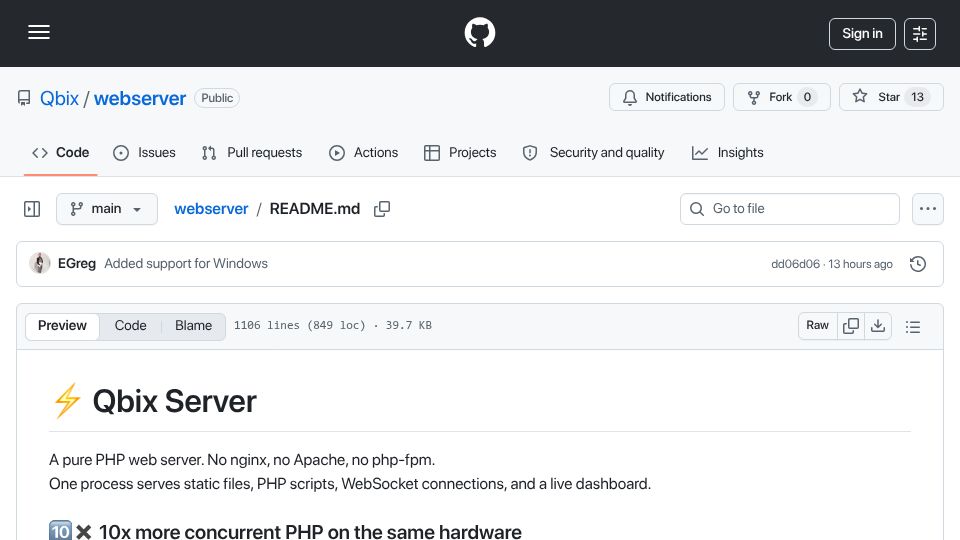960x540 pixels.
Task: Open the document outline list icon
Action: click(913, 326)
